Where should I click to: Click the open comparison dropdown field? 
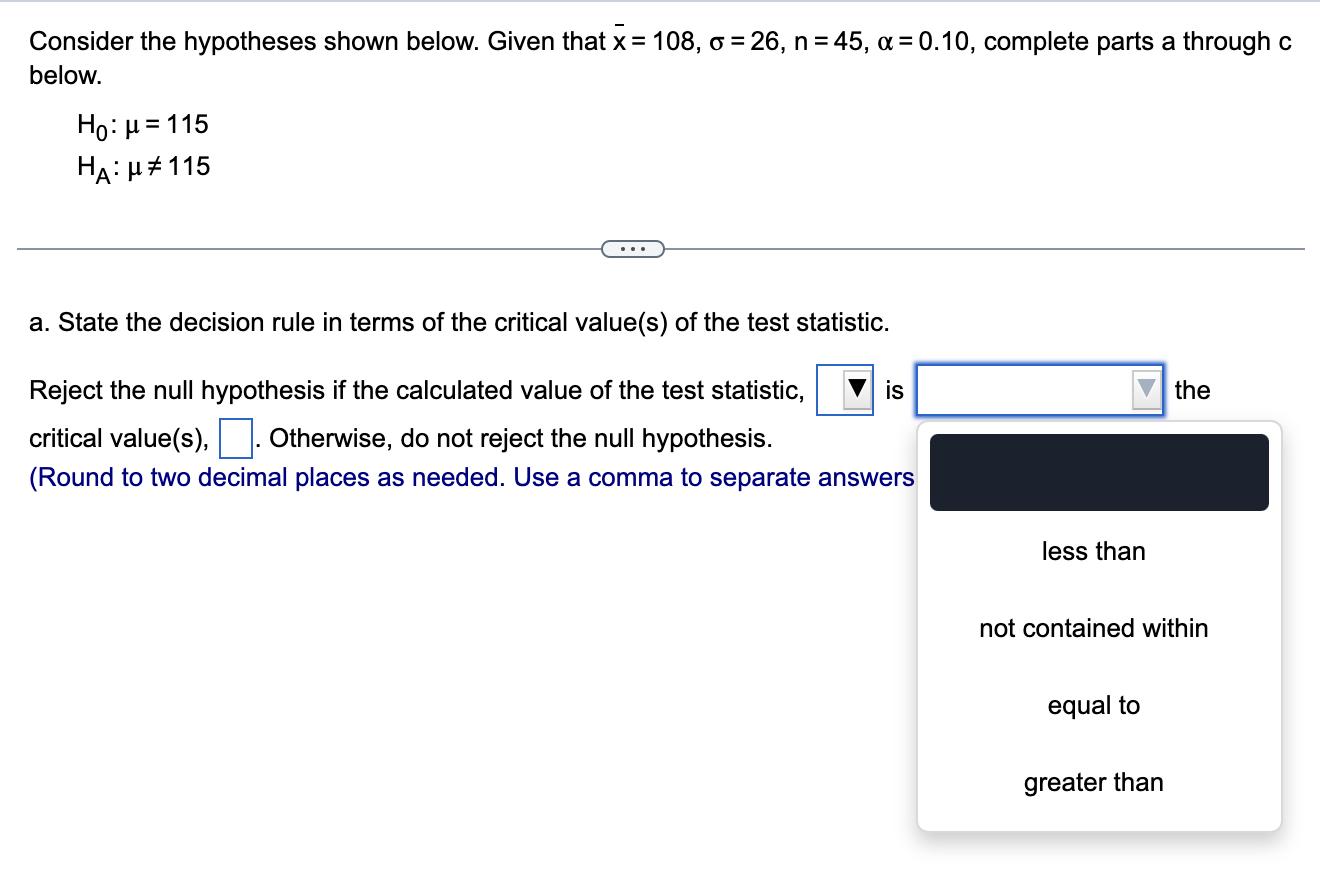click(1030, 390)
